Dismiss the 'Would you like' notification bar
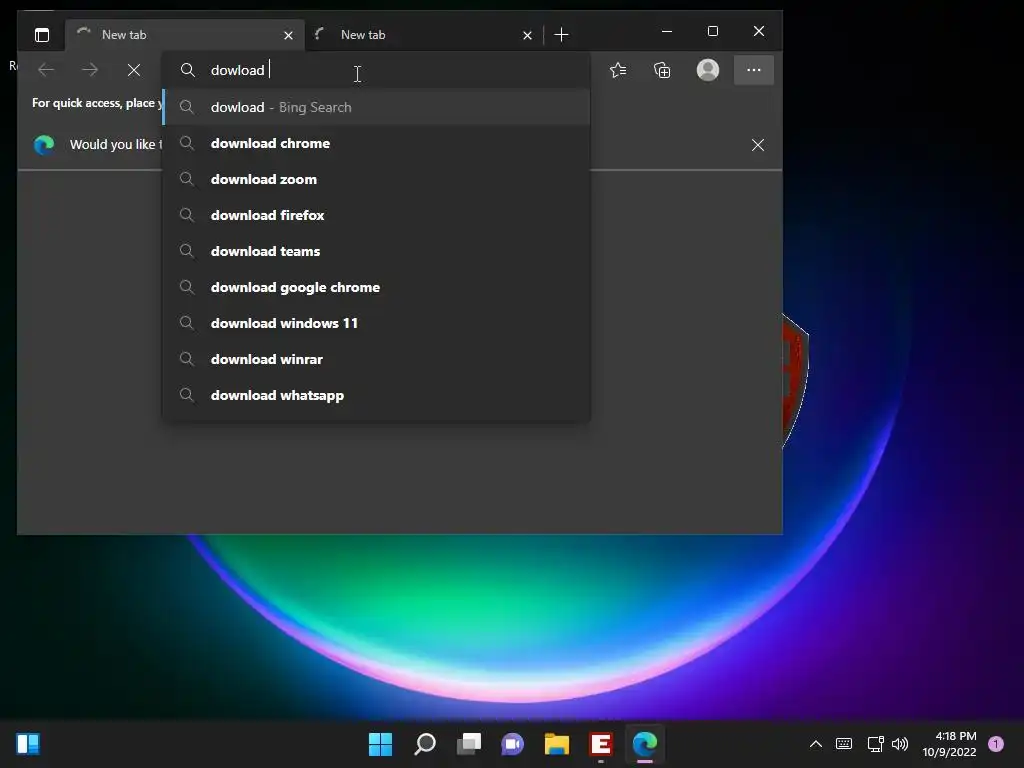Screen dimensions: 1024x768 coord(758,145)
